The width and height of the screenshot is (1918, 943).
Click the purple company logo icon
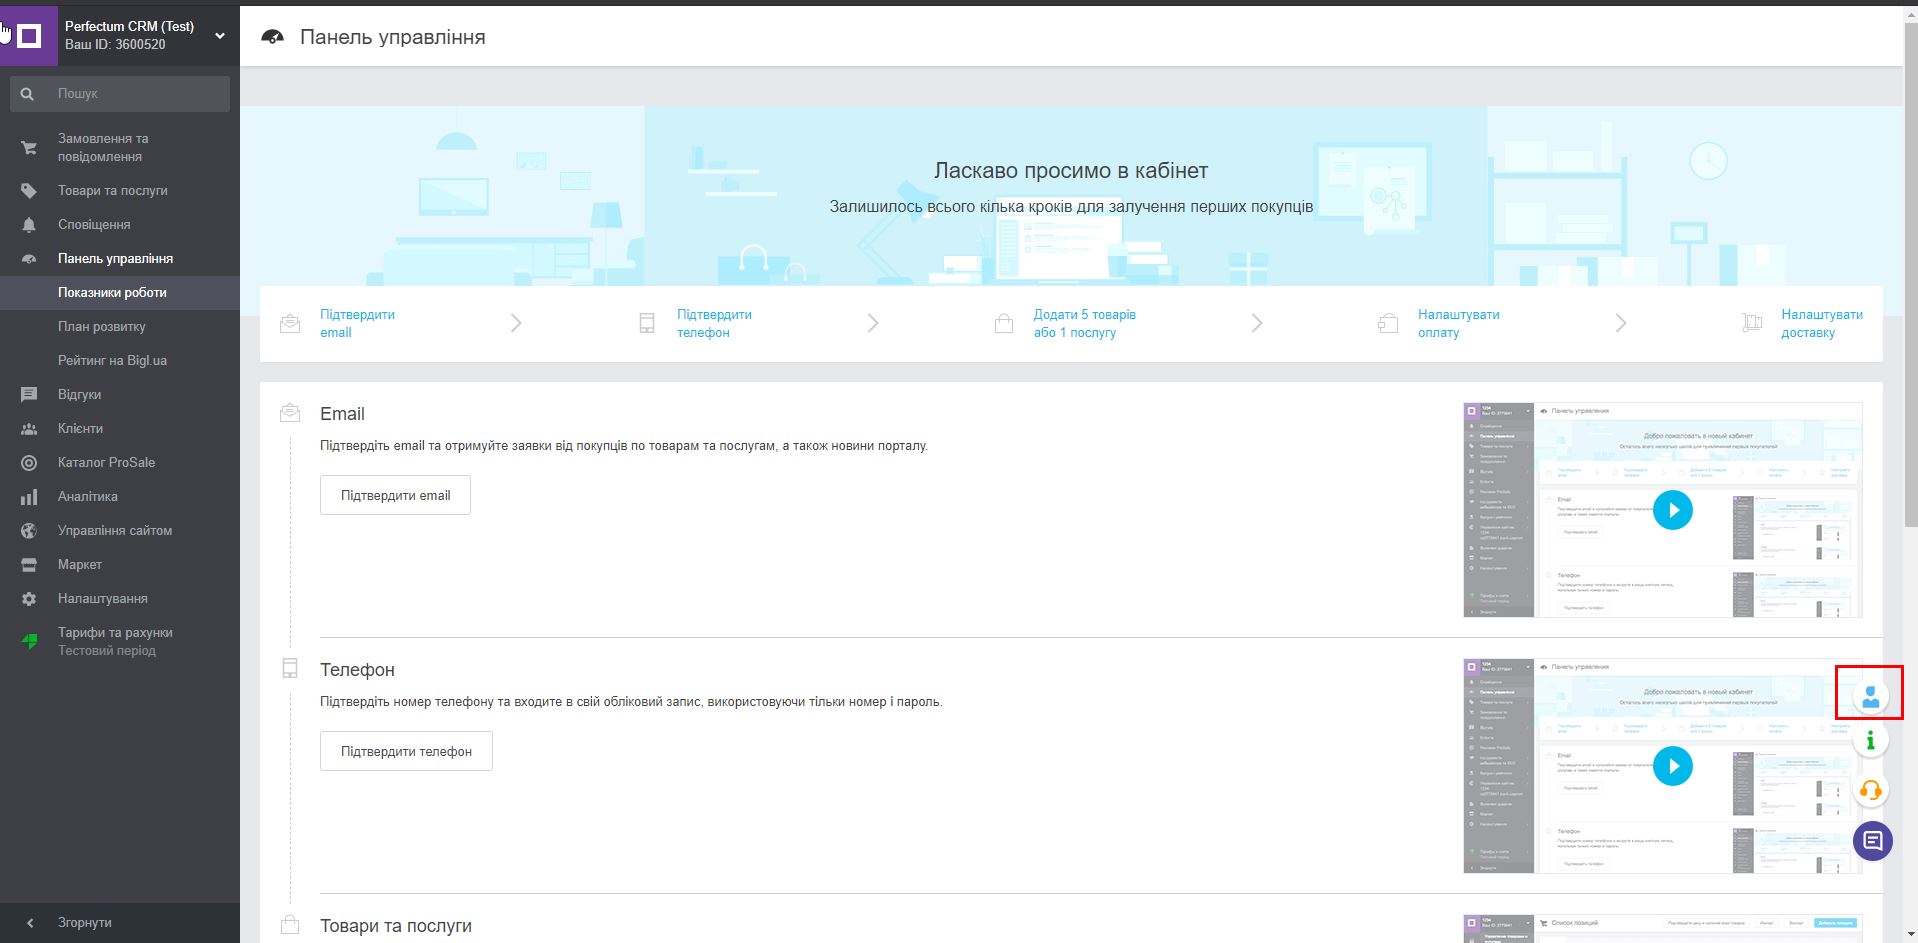(x=29, y=36)
